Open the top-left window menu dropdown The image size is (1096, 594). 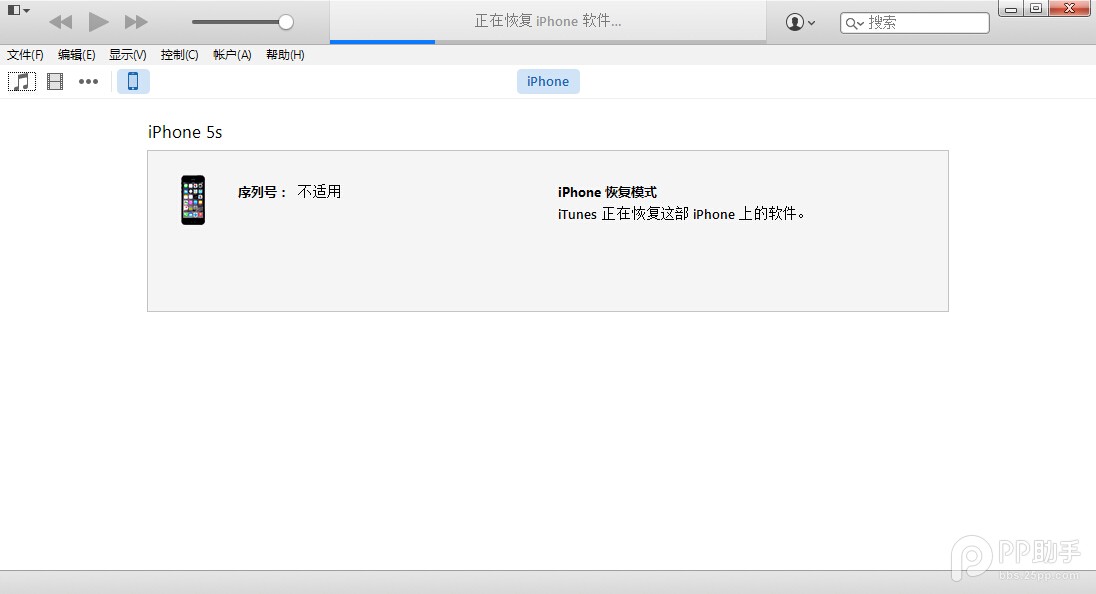(18, 10)
